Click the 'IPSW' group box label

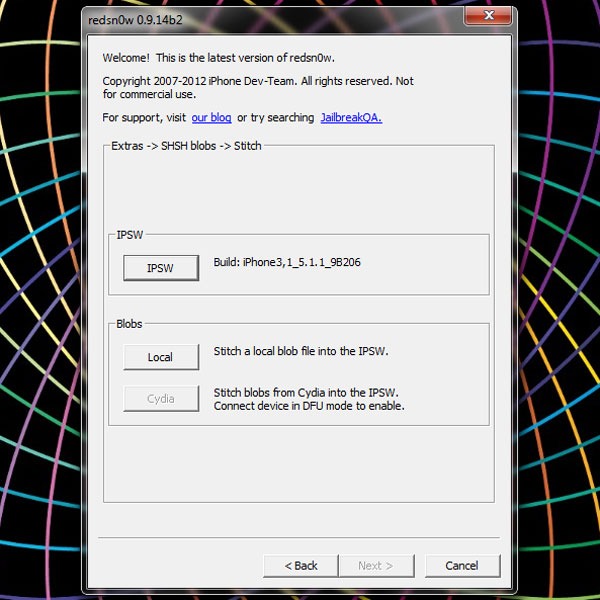tap(130, 235)
